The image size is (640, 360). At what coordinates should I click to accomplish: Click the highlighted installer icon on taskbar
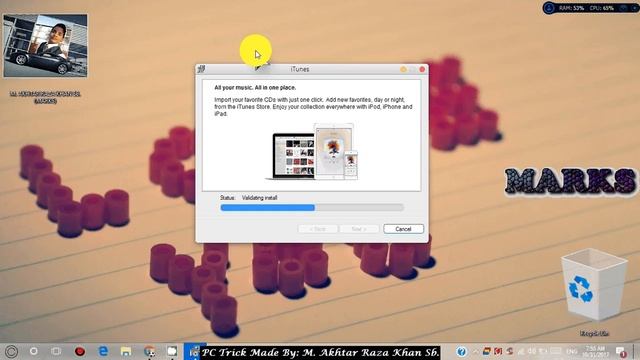click(x=193, y=351)
